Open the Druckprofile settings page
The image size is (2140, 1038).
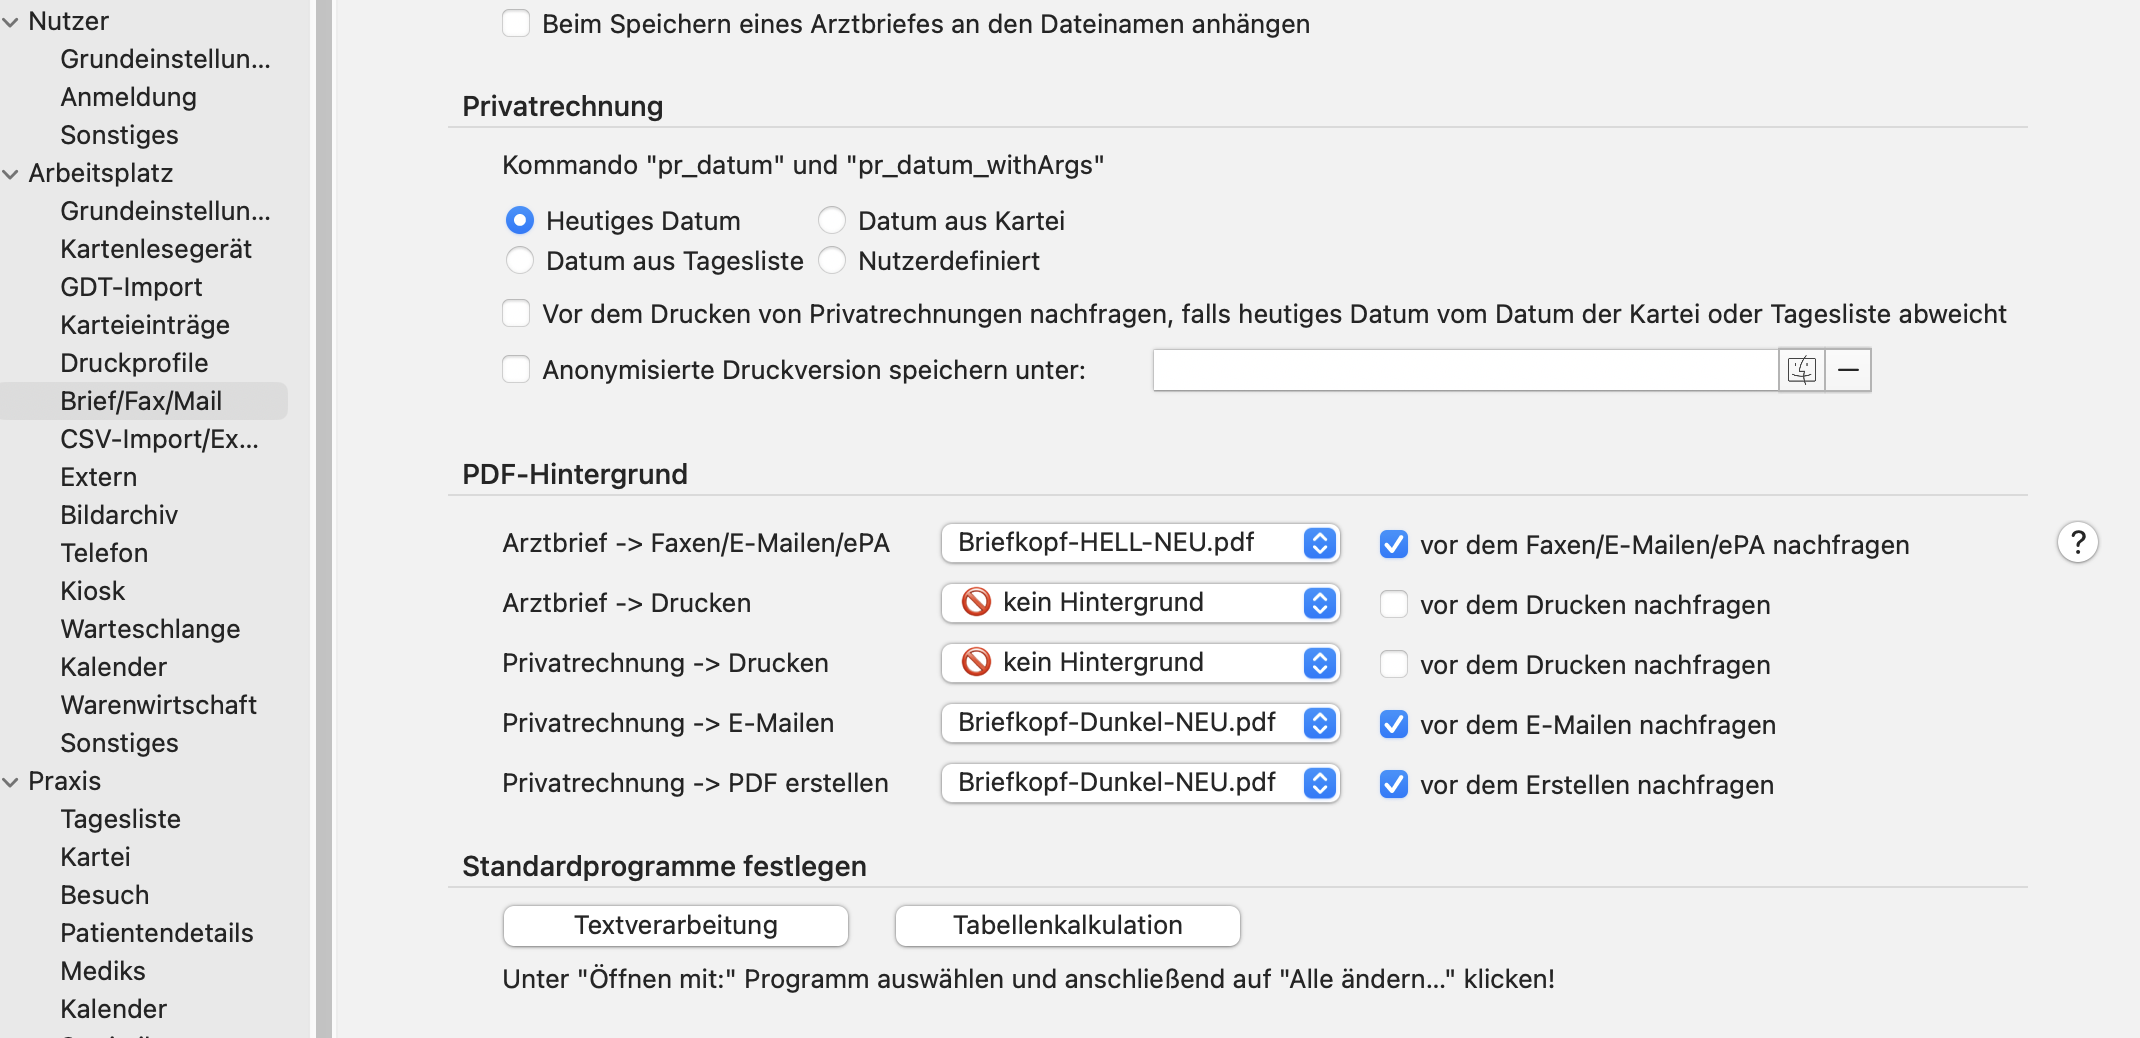[x=134, y=363]
